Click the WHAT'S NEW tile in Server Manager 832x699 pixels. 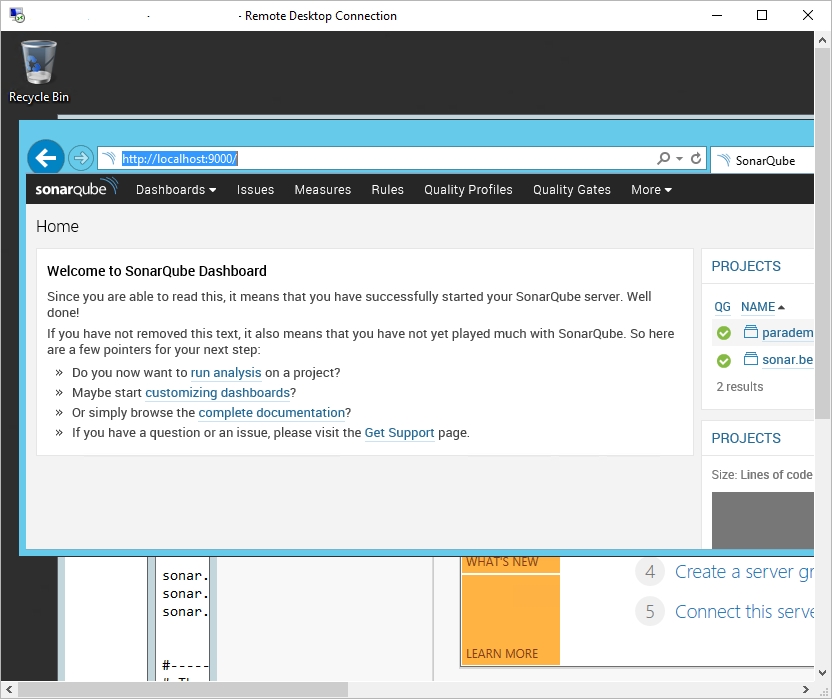point(510,564)
